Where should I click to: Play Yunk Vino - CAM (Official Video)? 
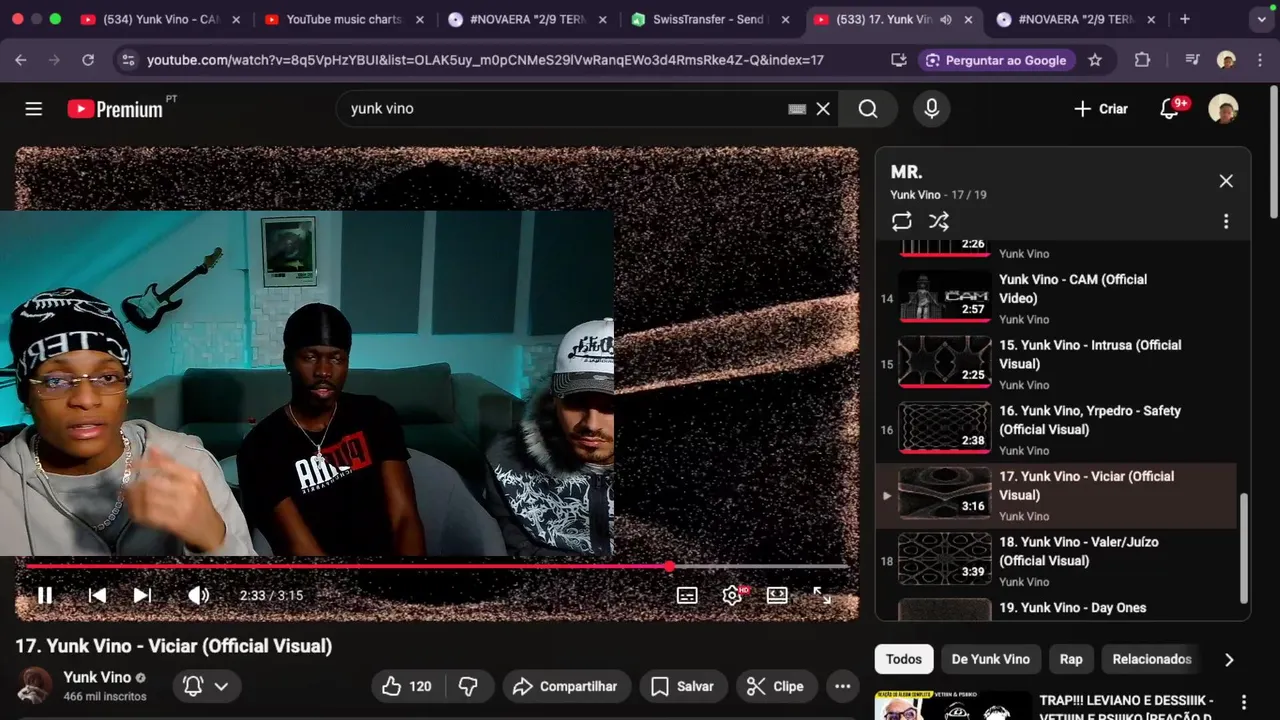(x=1056, y=298)
